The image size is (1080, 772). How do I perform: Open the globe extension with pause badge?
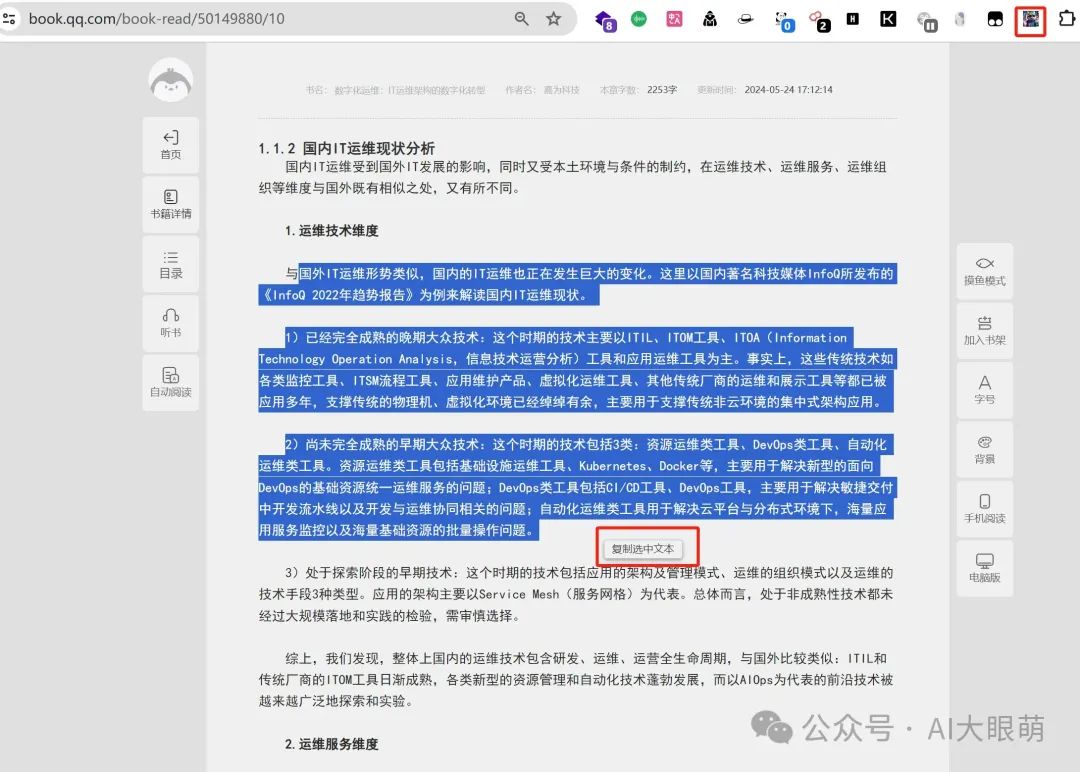pos(926,21)
